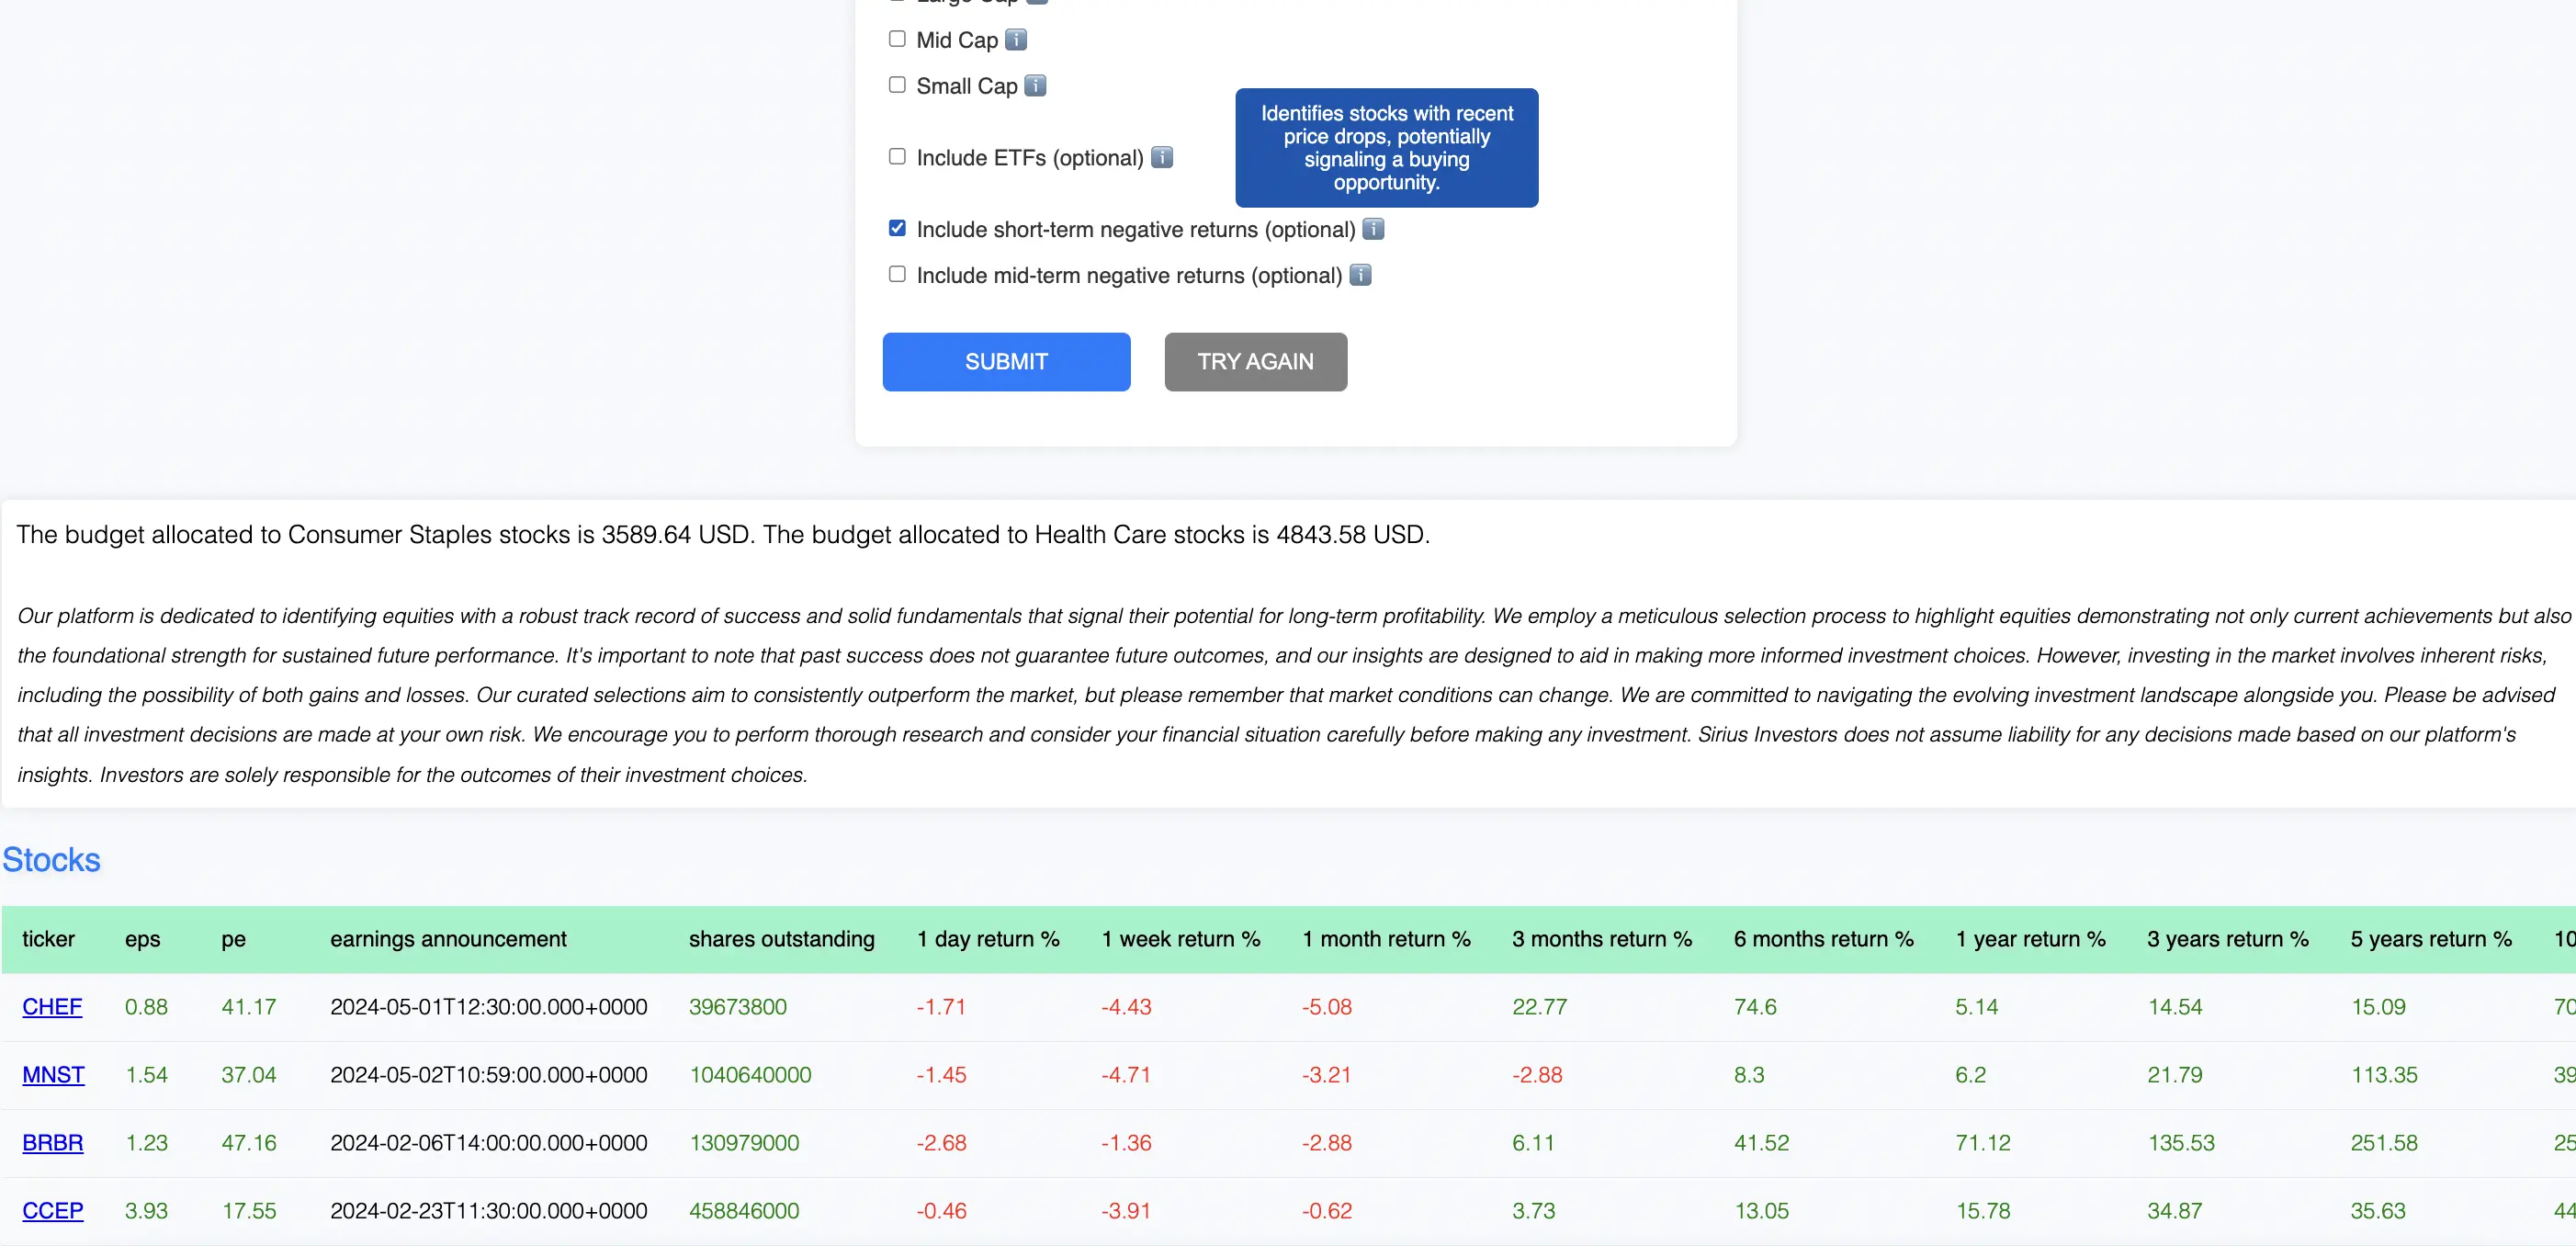
Task: Click the ticker column header
Action: click(49, 939)
